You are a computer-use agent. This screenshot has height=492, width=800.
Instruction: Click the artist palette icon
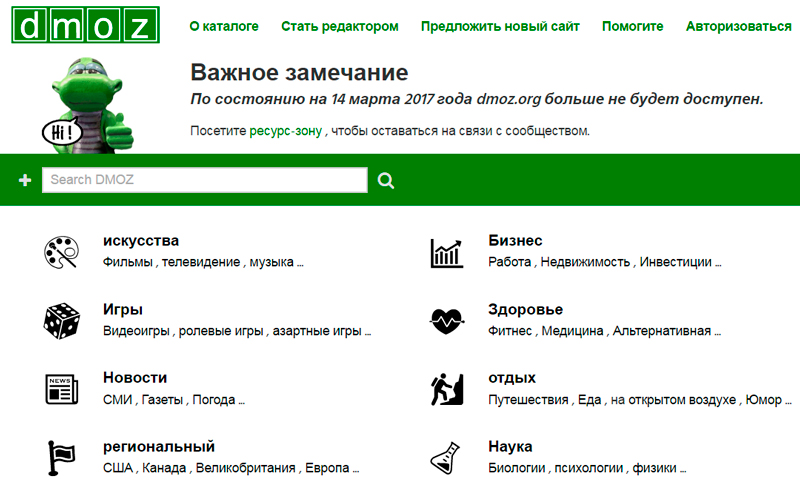pos(61,252)
